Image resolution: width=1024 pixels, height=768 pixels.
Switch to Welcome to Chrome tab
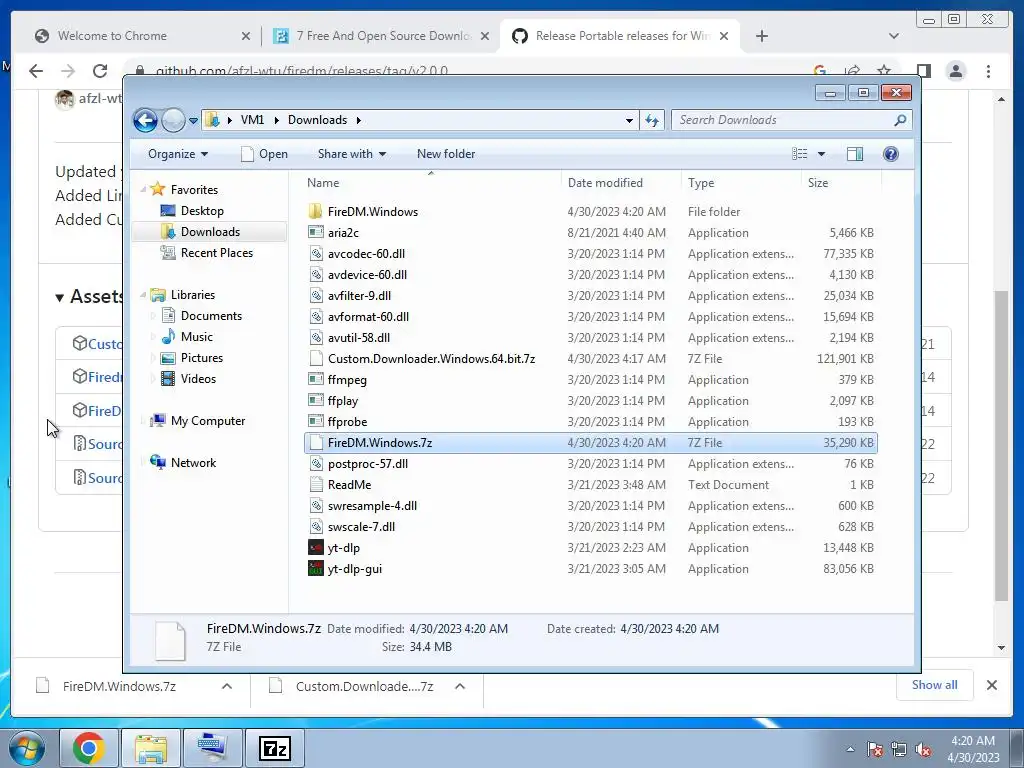141,36
